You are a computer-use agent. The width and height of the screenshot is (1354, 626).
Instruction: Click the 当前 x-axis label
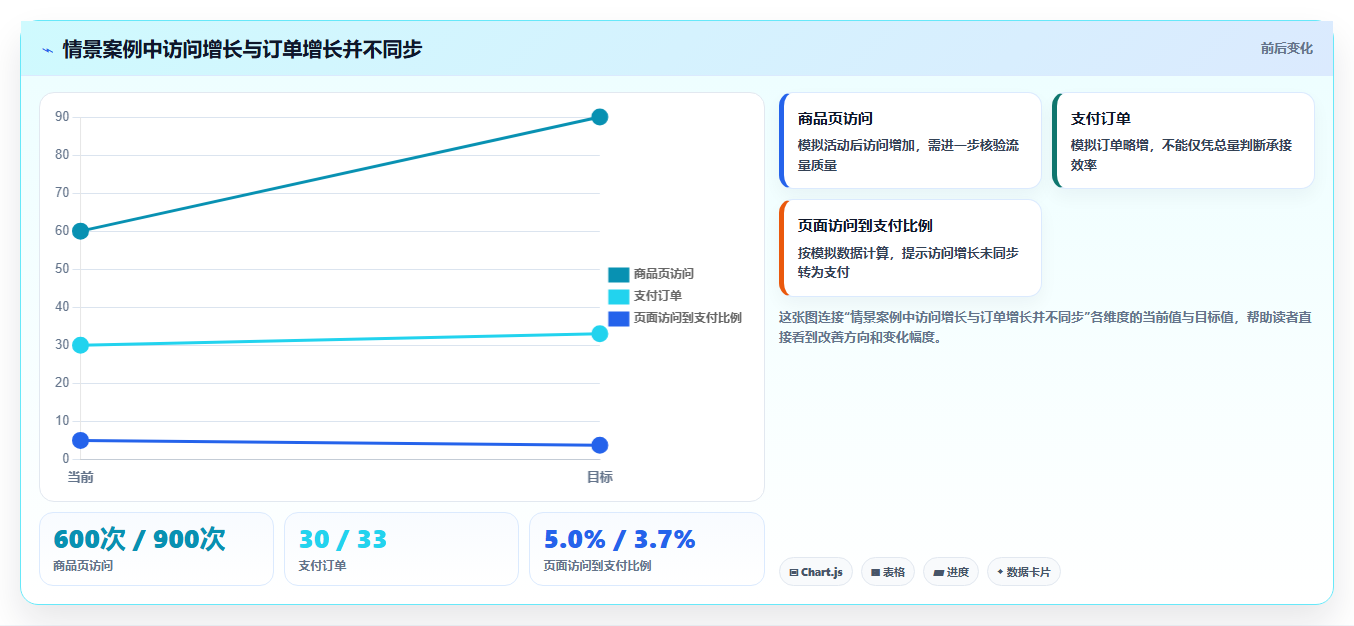tap(81, 477)
